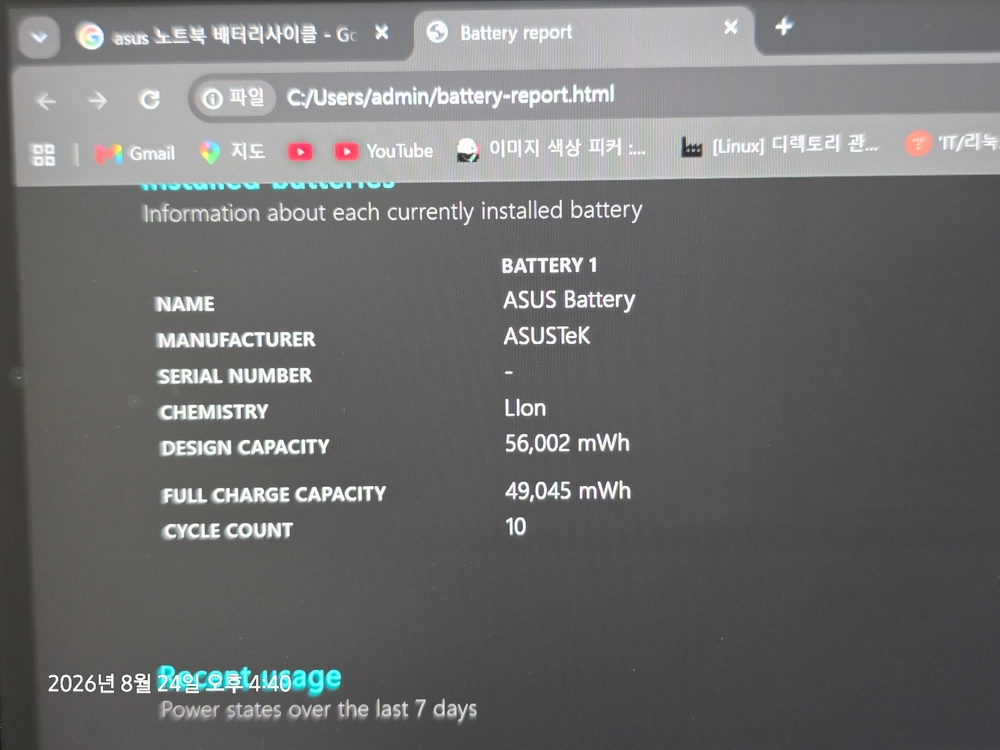Image resolution: width=1000 pixels, height=750 pixels.
Task: Click 'Power states over the last 7 days'
Action: [318, 710]
